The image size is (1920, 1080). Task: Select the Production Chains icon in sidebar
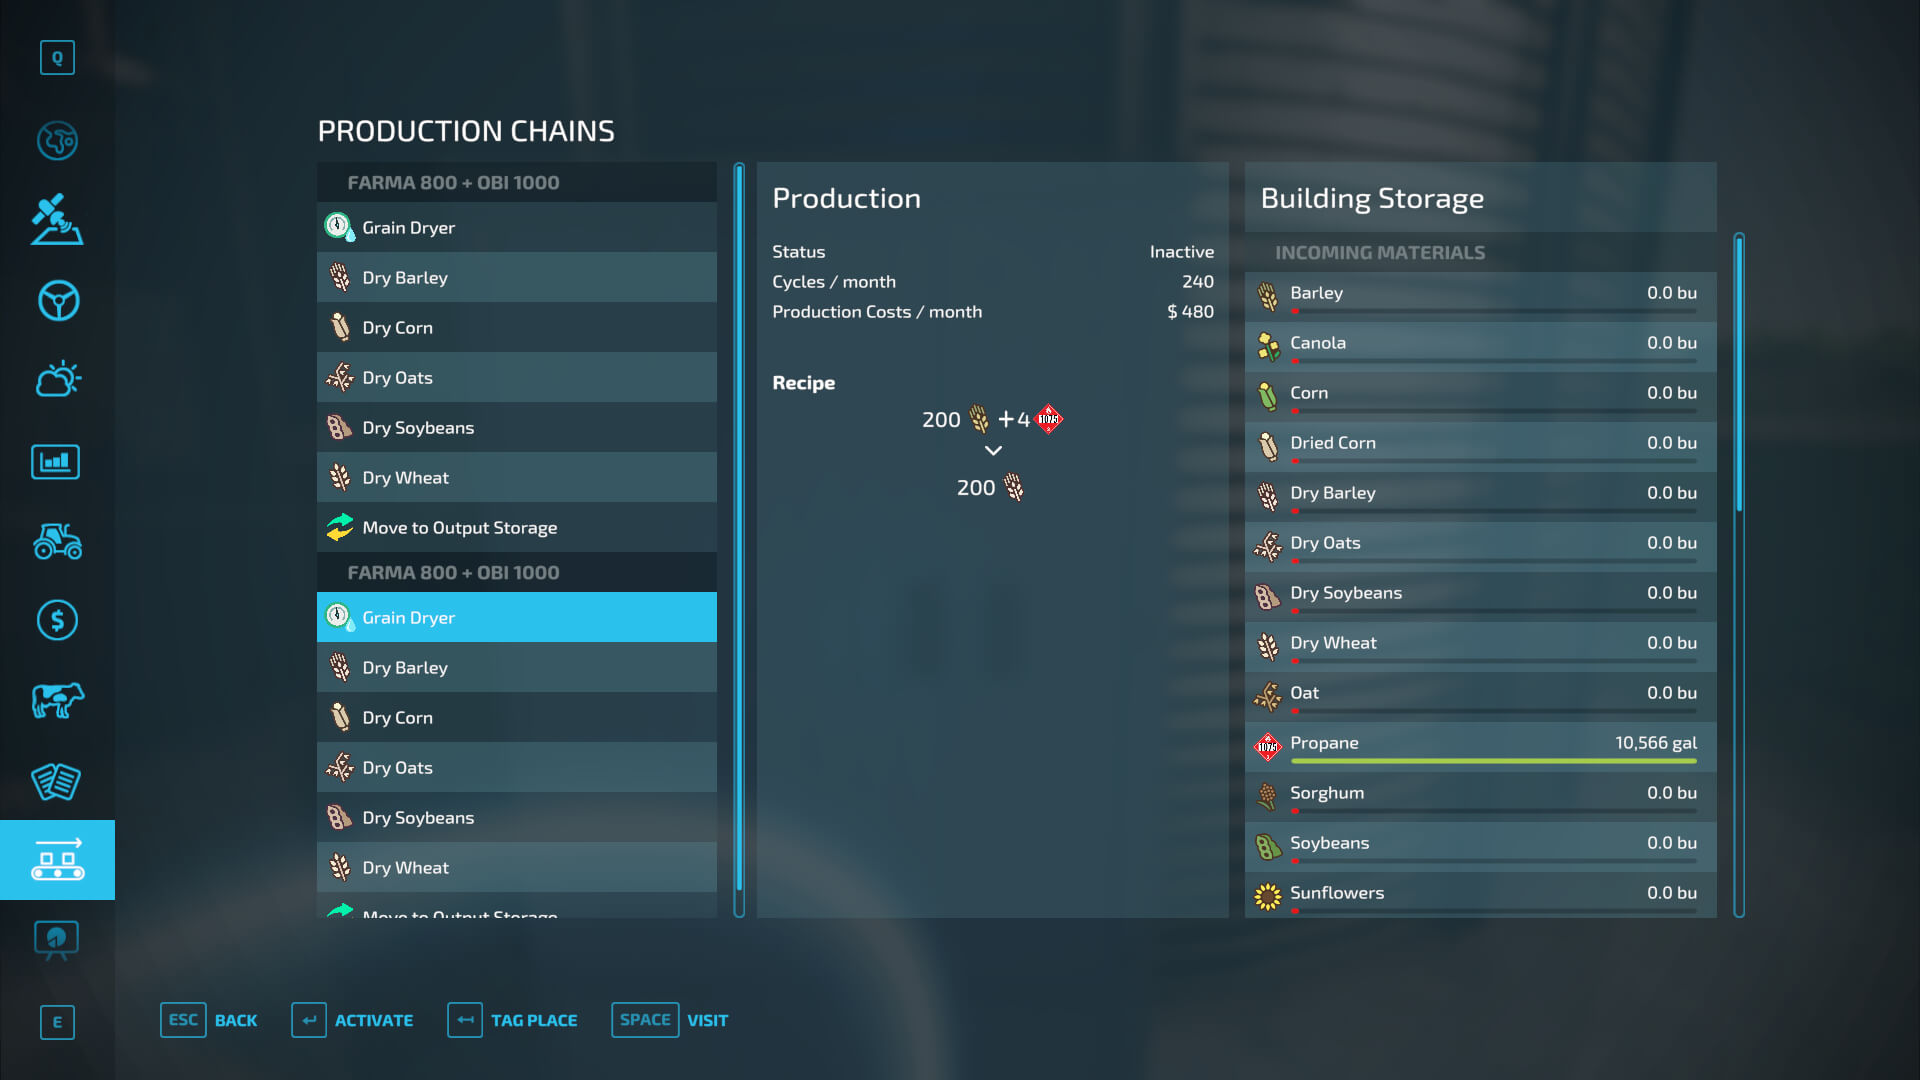pyautogui.click(x=57, y=858)
